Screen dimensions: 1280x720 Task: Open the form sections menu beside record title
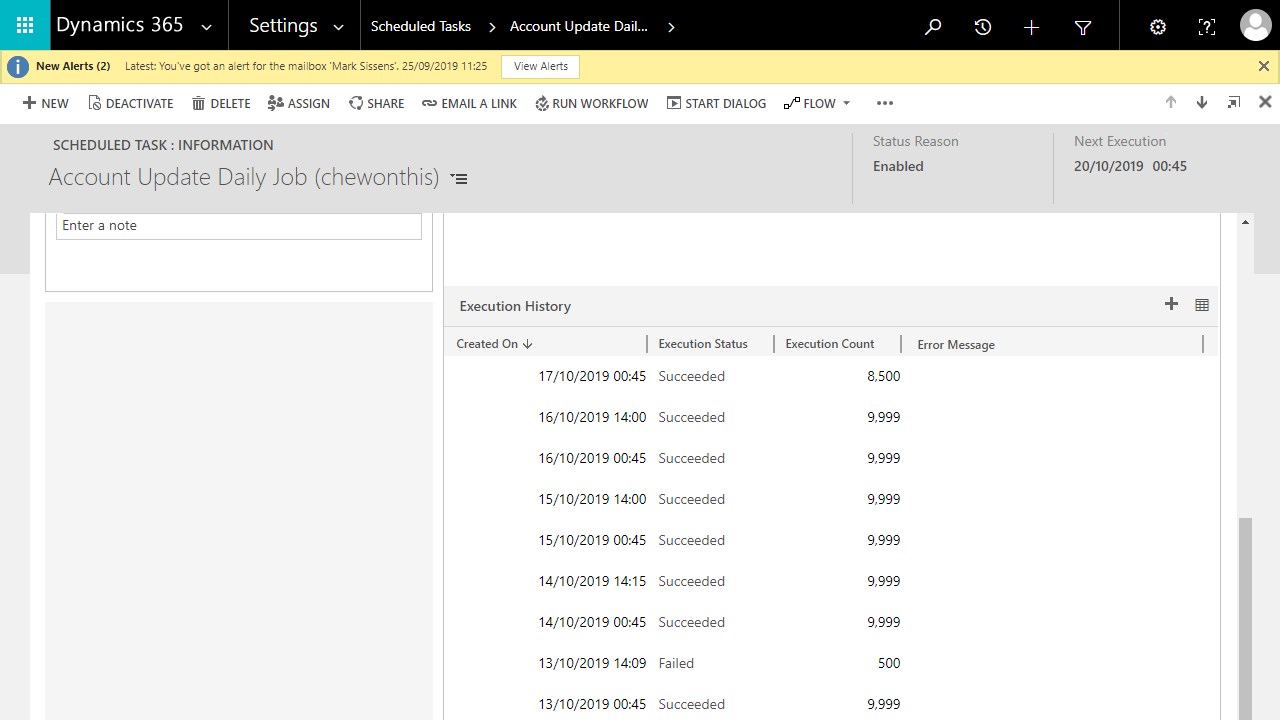459,179
